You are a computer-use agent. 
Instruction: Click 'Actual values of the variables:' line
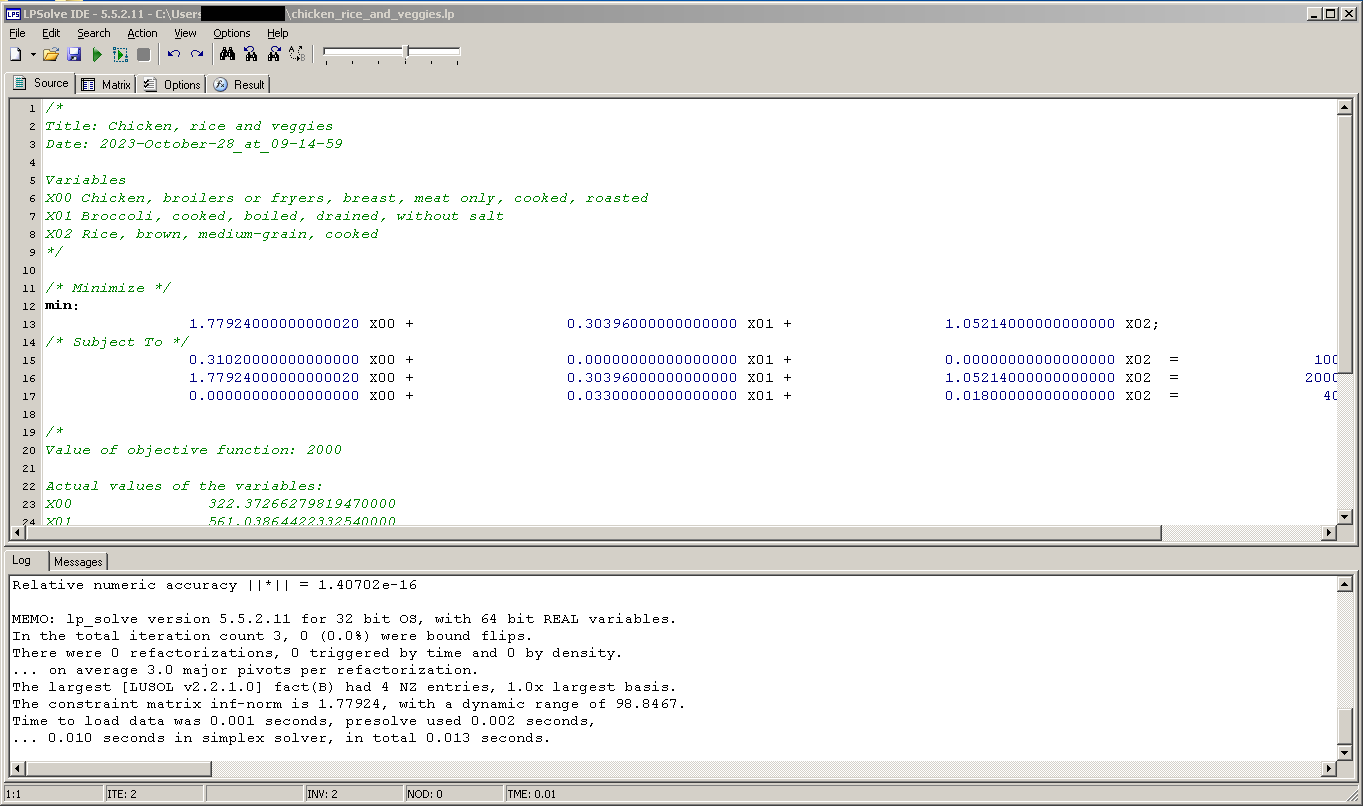[x=185, y=486]
